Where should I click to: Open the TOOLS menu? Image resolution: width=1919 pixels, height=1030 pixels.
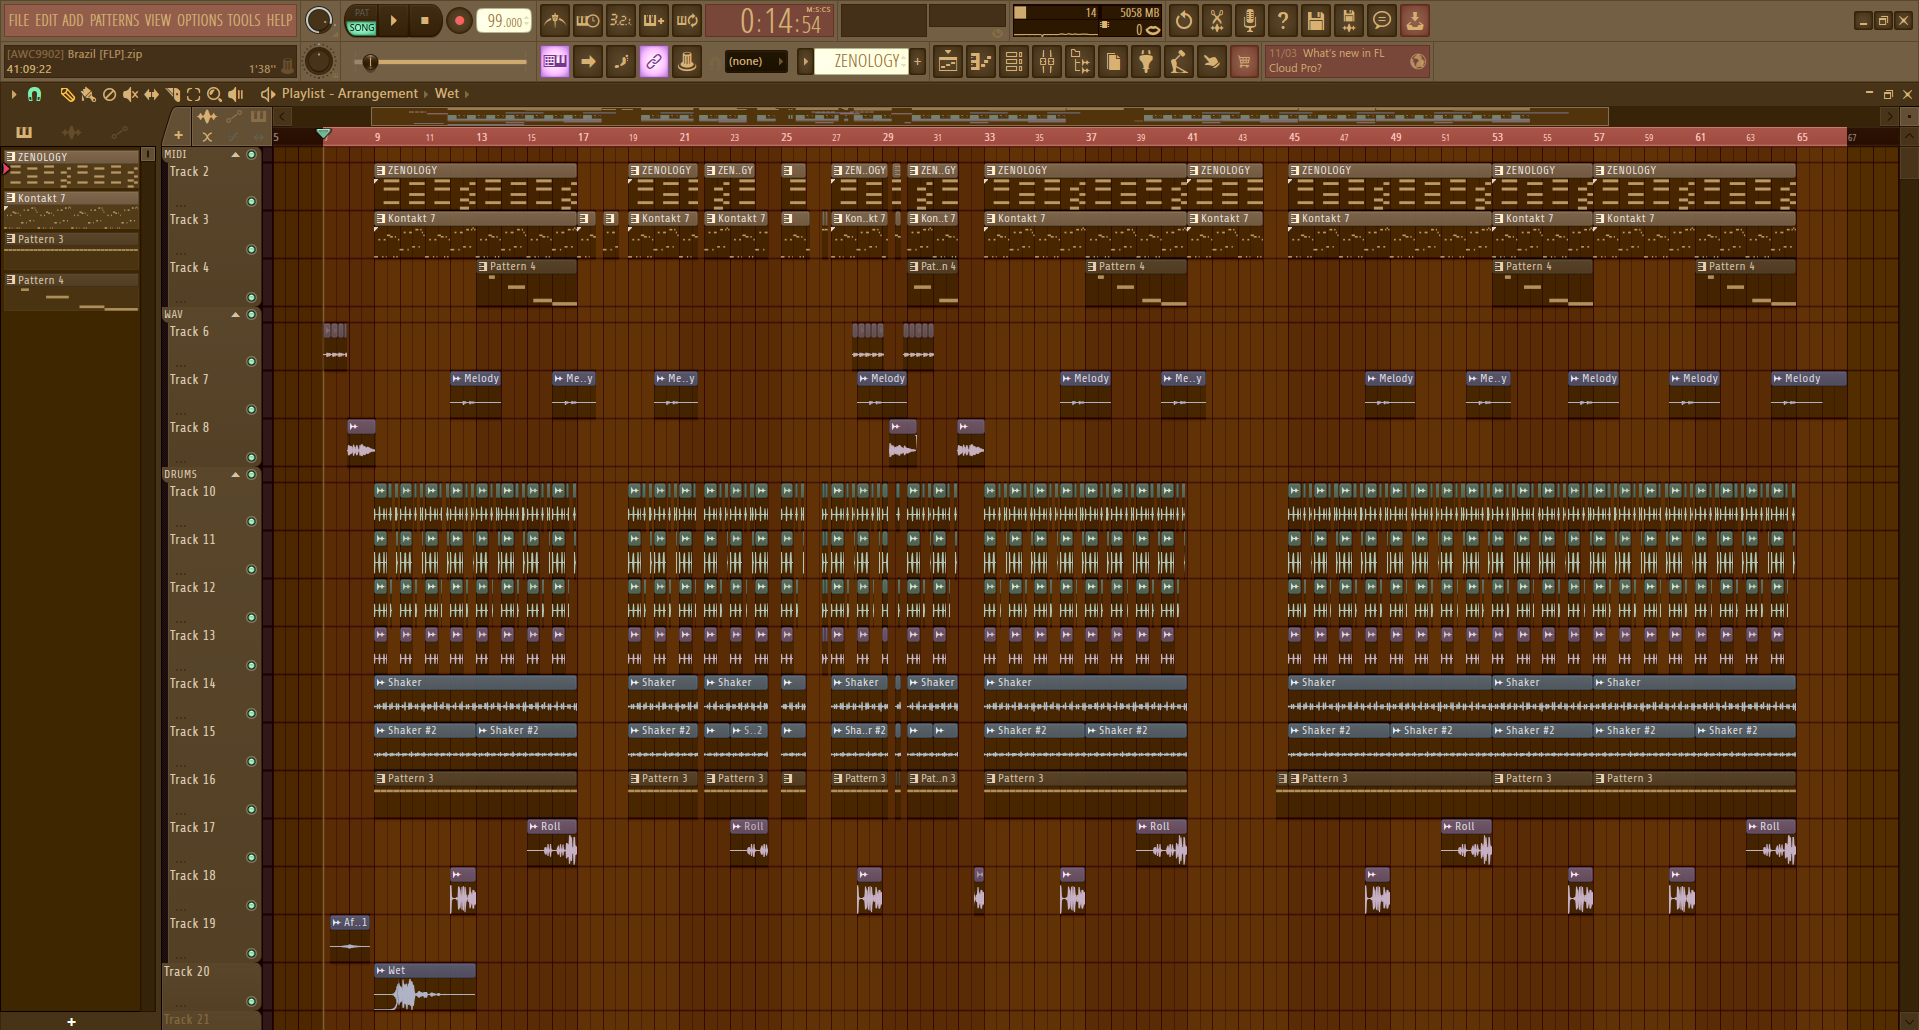244,20
